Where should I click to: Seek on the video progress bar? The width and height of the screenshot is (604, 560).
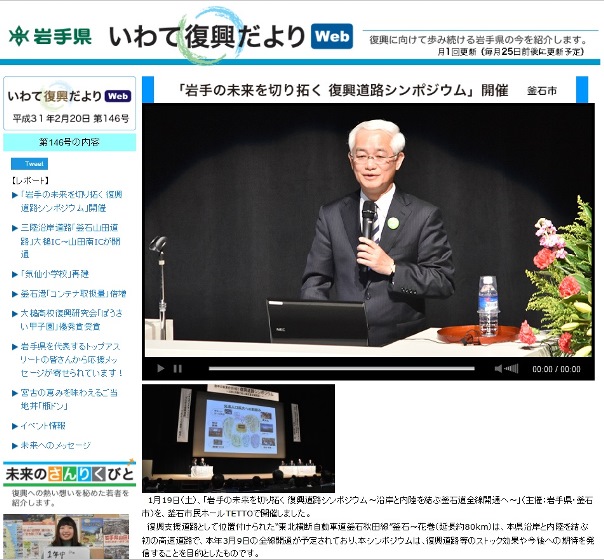click(x=341, y=369)
